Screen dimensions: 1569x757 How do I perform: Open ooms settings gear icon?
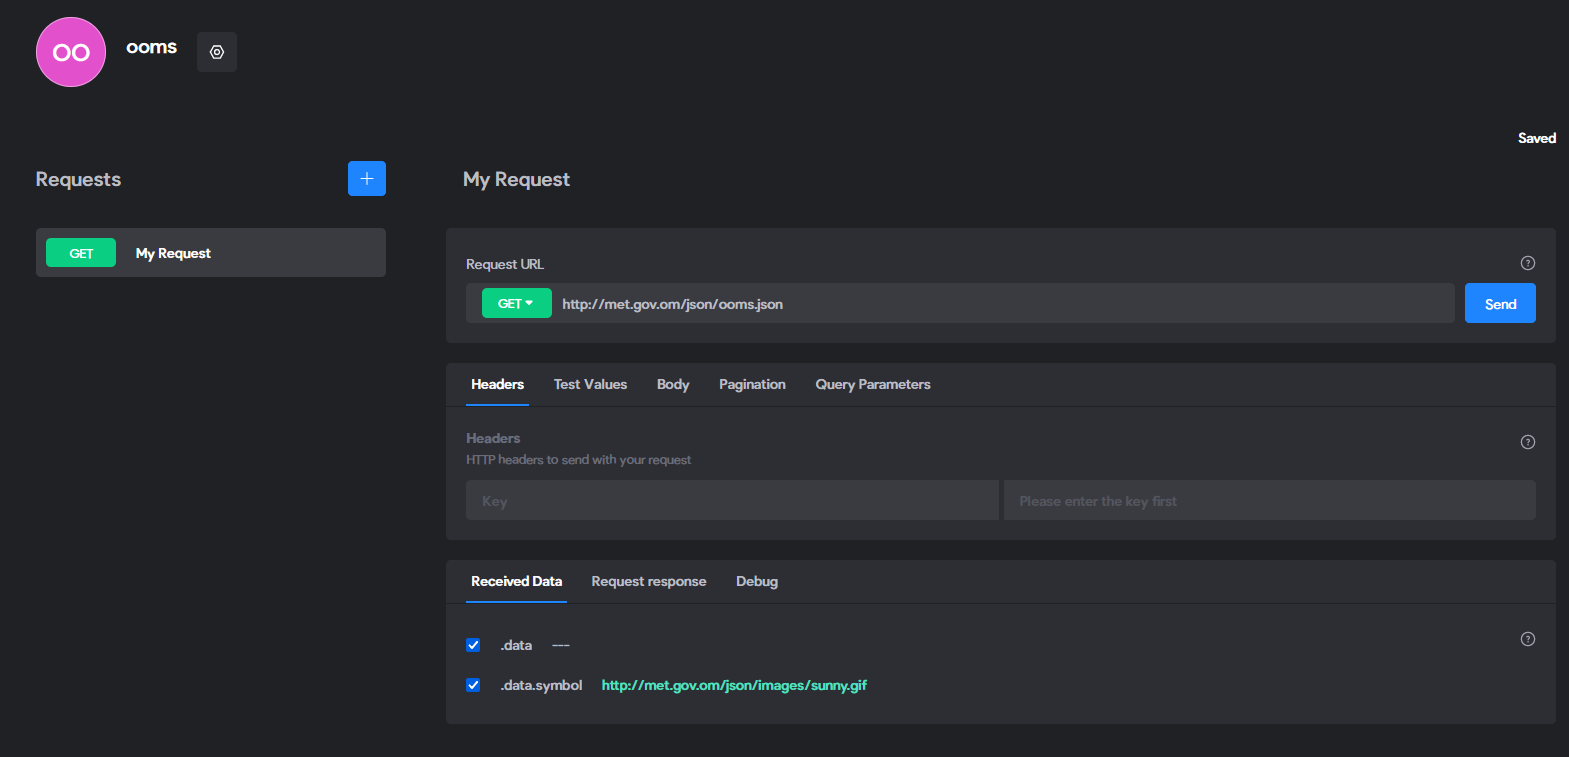coord(217,52)
